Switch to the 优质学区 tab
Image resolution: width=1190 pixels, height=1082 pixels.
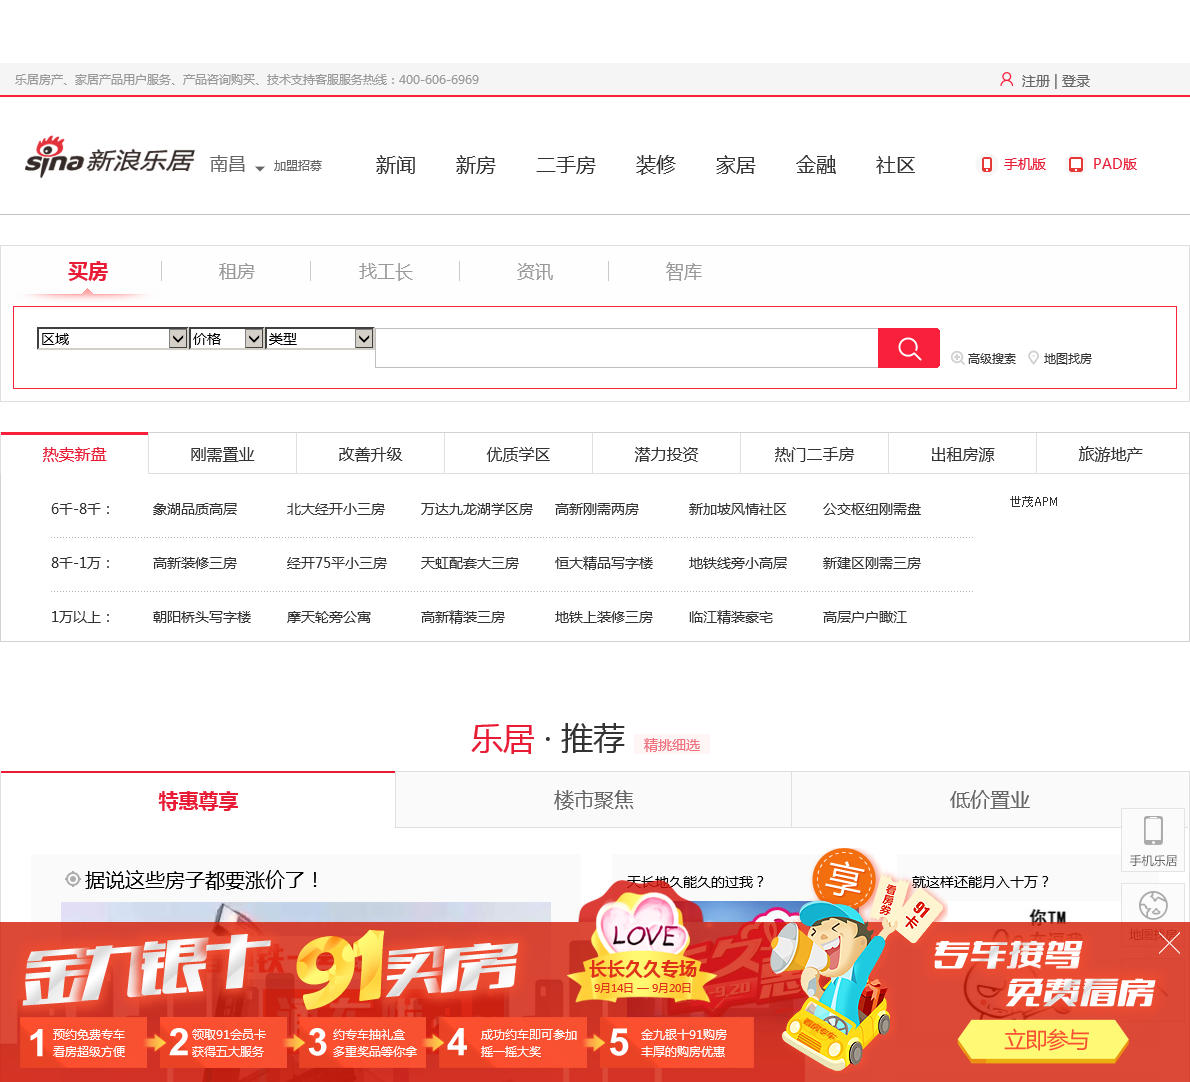(x=518, y=454)
